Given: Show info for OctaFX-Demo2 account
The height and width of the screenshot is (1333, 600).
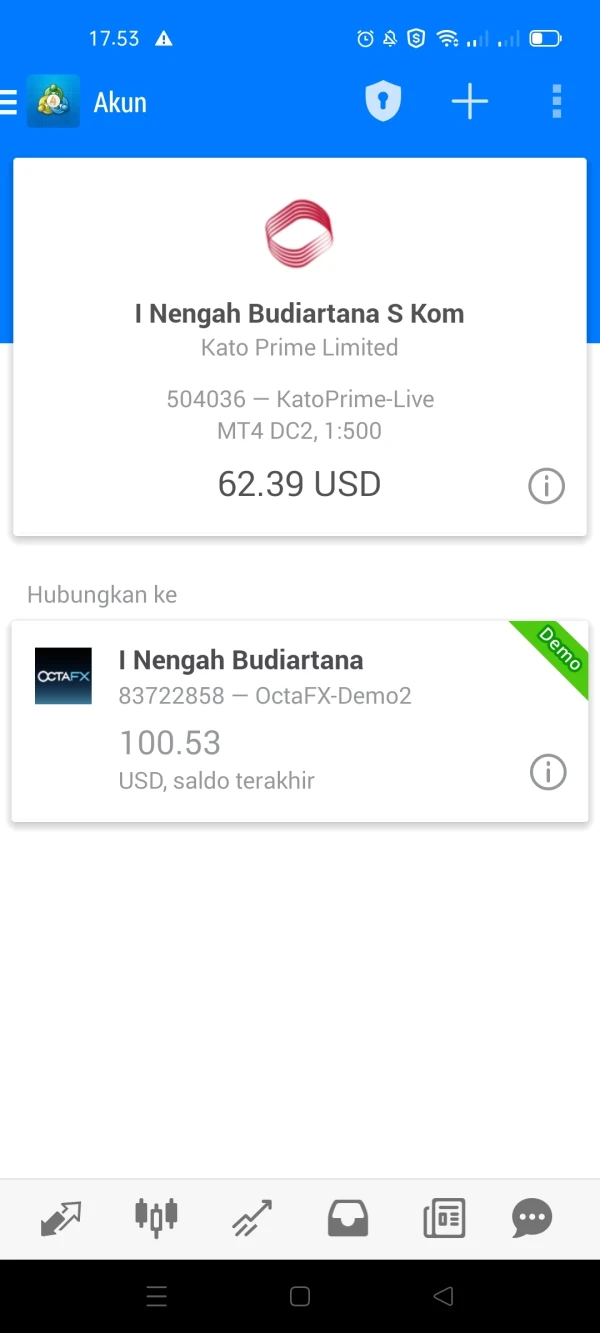Looking at the screenshot, I should tap(547, 772).
